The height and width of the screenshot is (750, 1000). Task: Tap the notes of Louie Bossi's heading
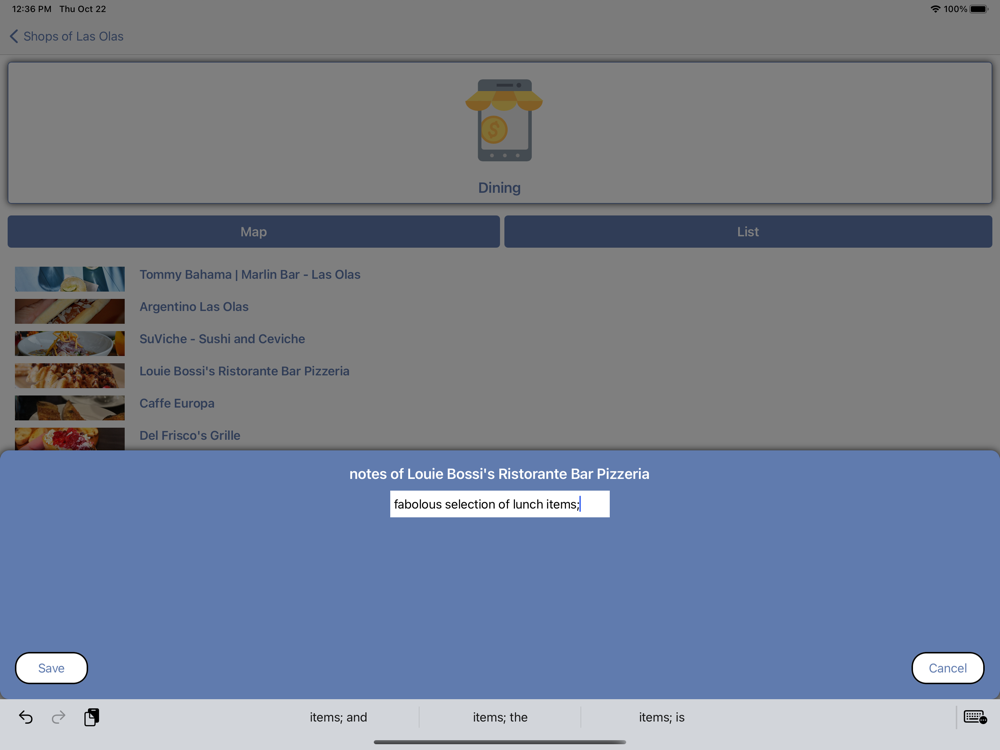[x=499, y=474]
